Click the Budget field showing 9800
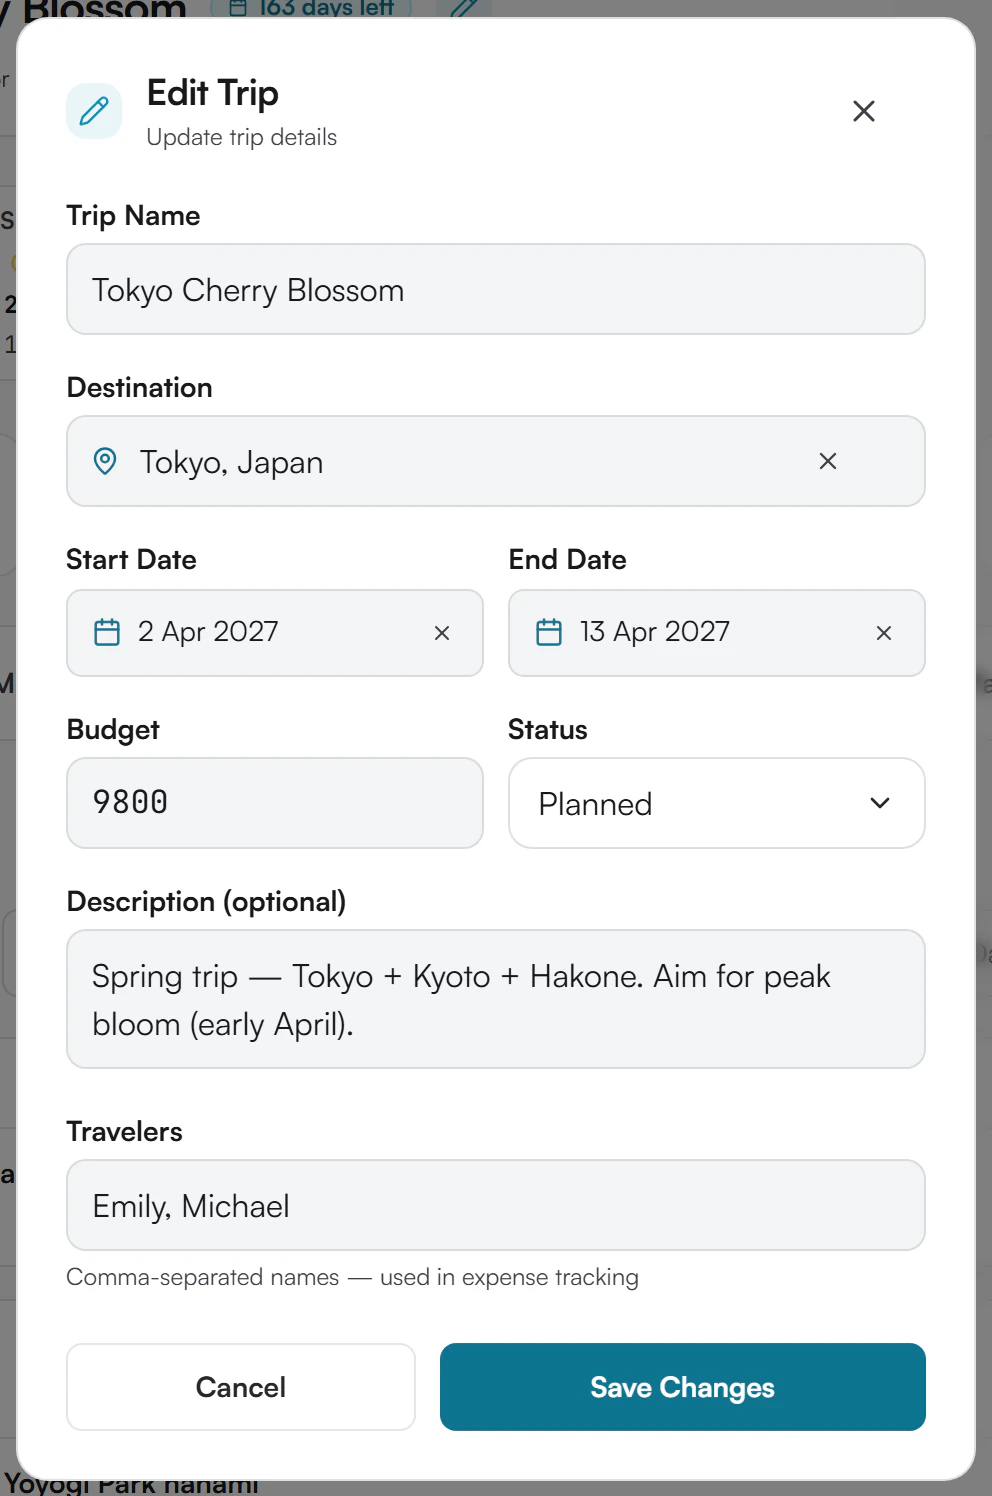This screenshot has width=992, height=1496. click(x=275, y=803)
